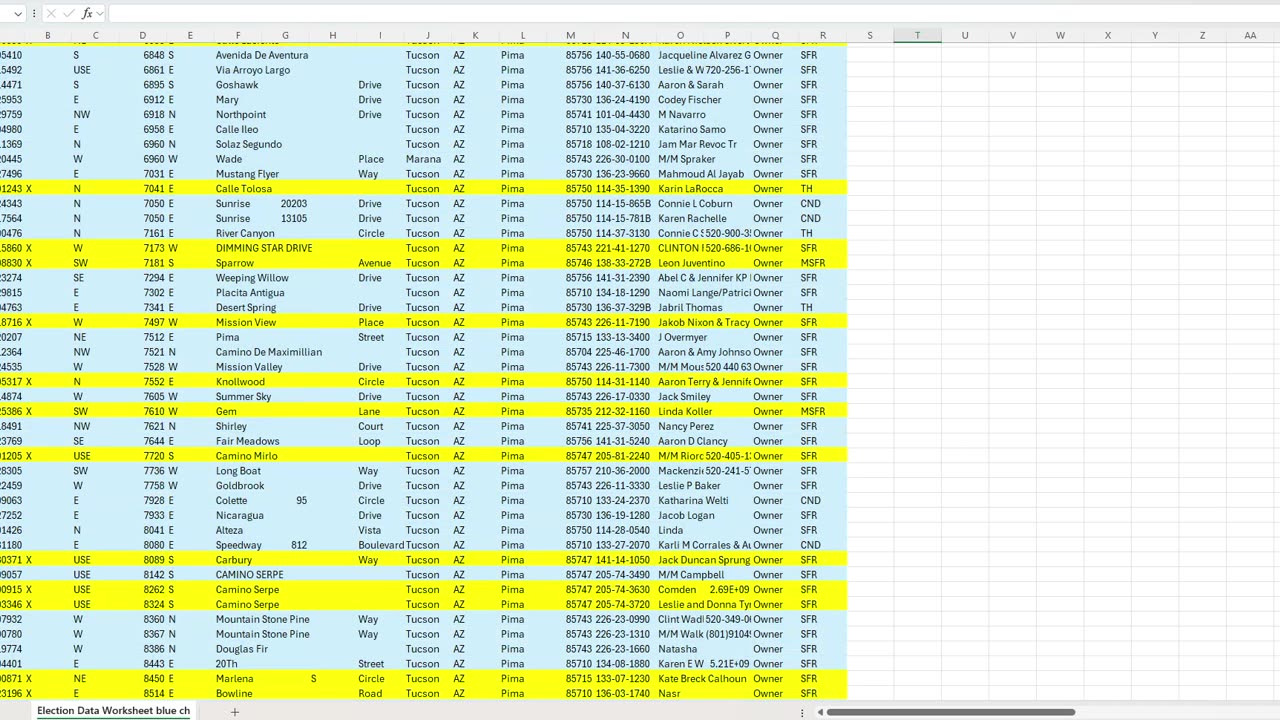Click the 'Solaz Segundo' cell

click(x=249, y=144)
